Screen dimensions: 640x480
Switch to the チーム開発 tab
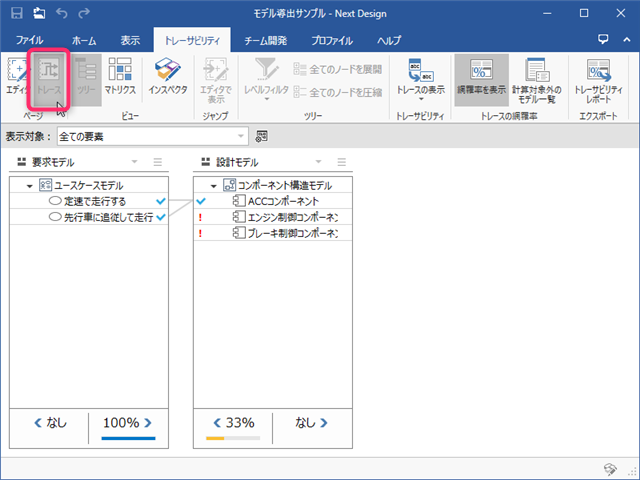tap(264, 41)
